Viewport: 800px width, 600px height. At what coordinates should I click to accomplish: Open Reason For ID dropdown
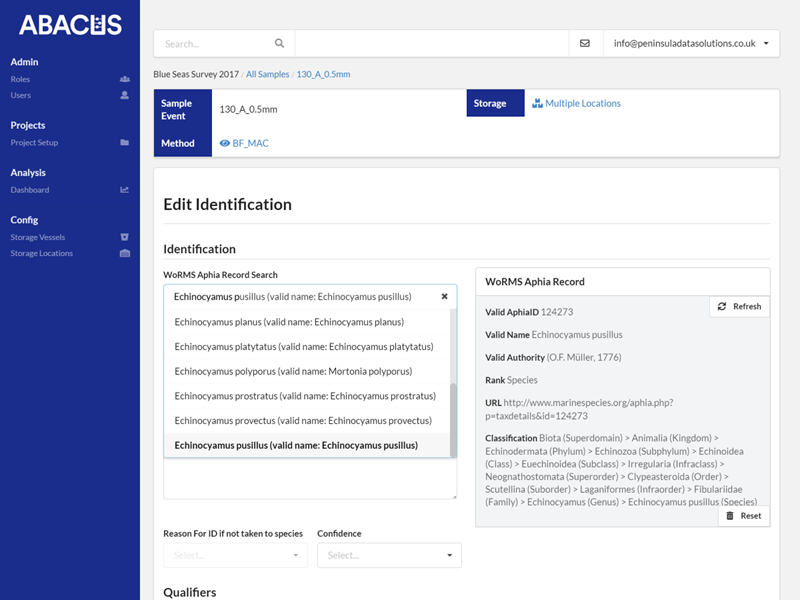click(235, 555)
